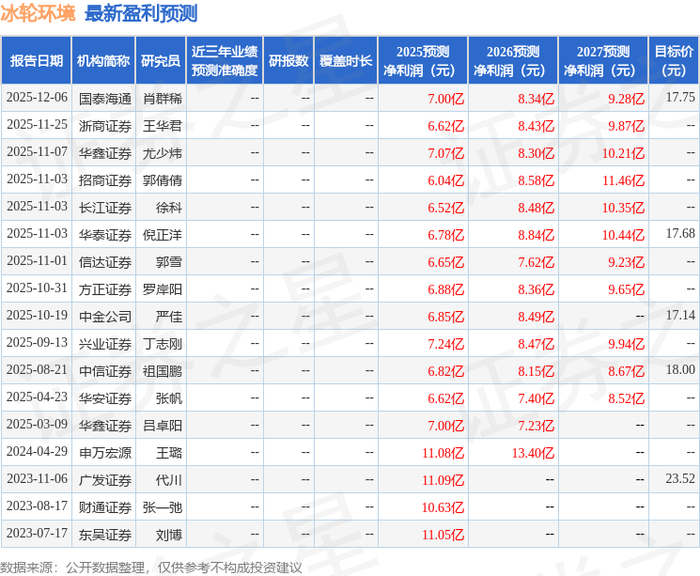
Task: Click the 冰轮环境 title text
Action: pyautogui.click(x=38, y=14)
